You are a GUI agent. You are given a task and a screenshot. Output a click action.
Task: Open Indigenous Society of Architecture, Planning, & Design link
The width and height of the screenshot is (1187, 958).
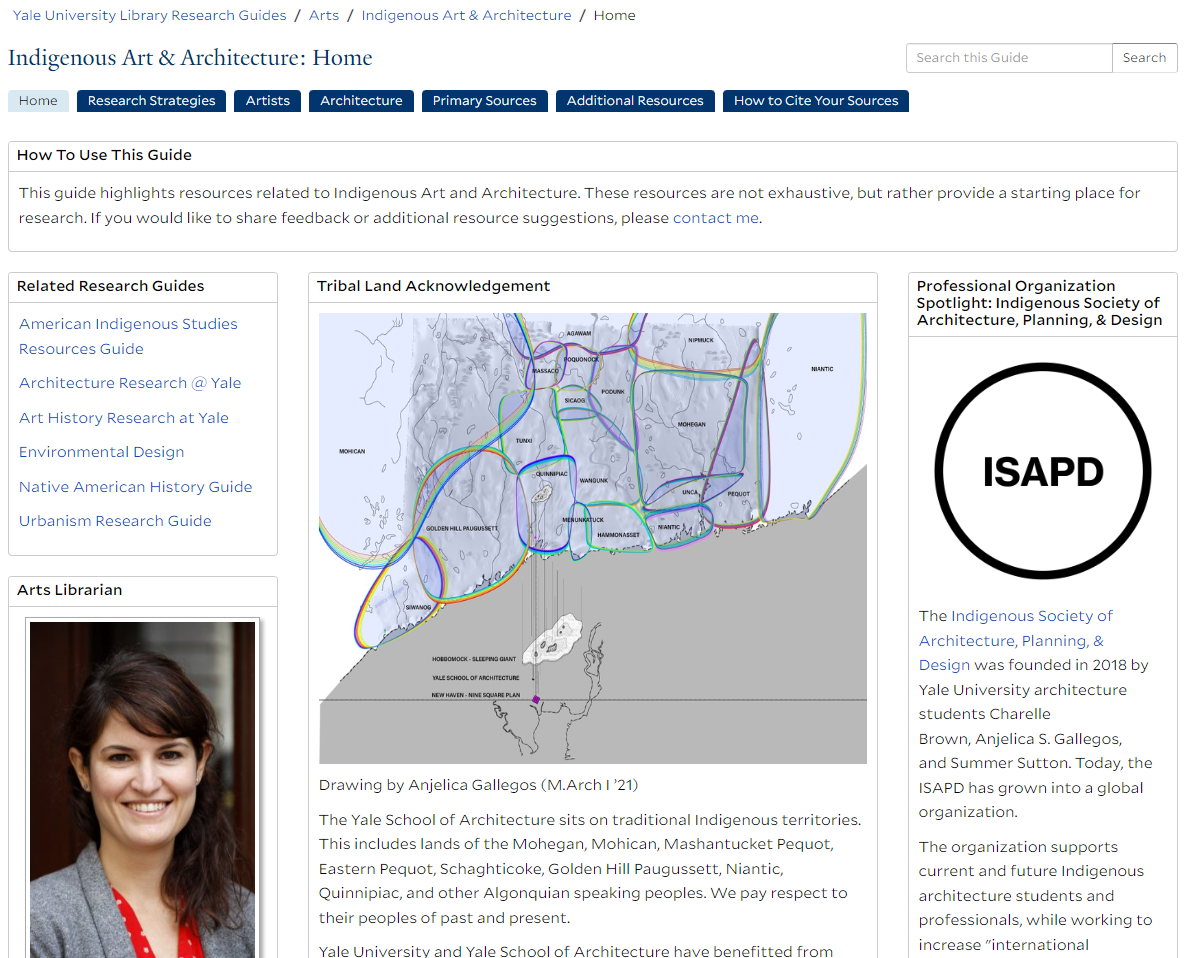coord(1015,641)
